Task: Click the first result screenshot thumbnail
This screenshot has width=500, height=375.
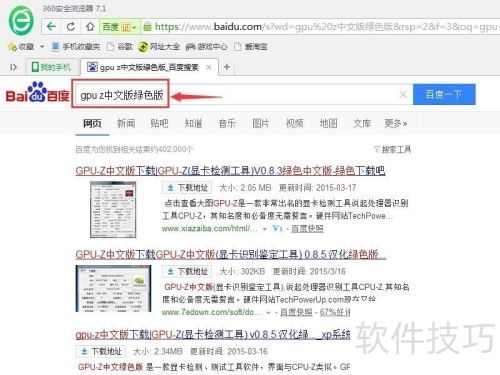Action: click(113, 209)
